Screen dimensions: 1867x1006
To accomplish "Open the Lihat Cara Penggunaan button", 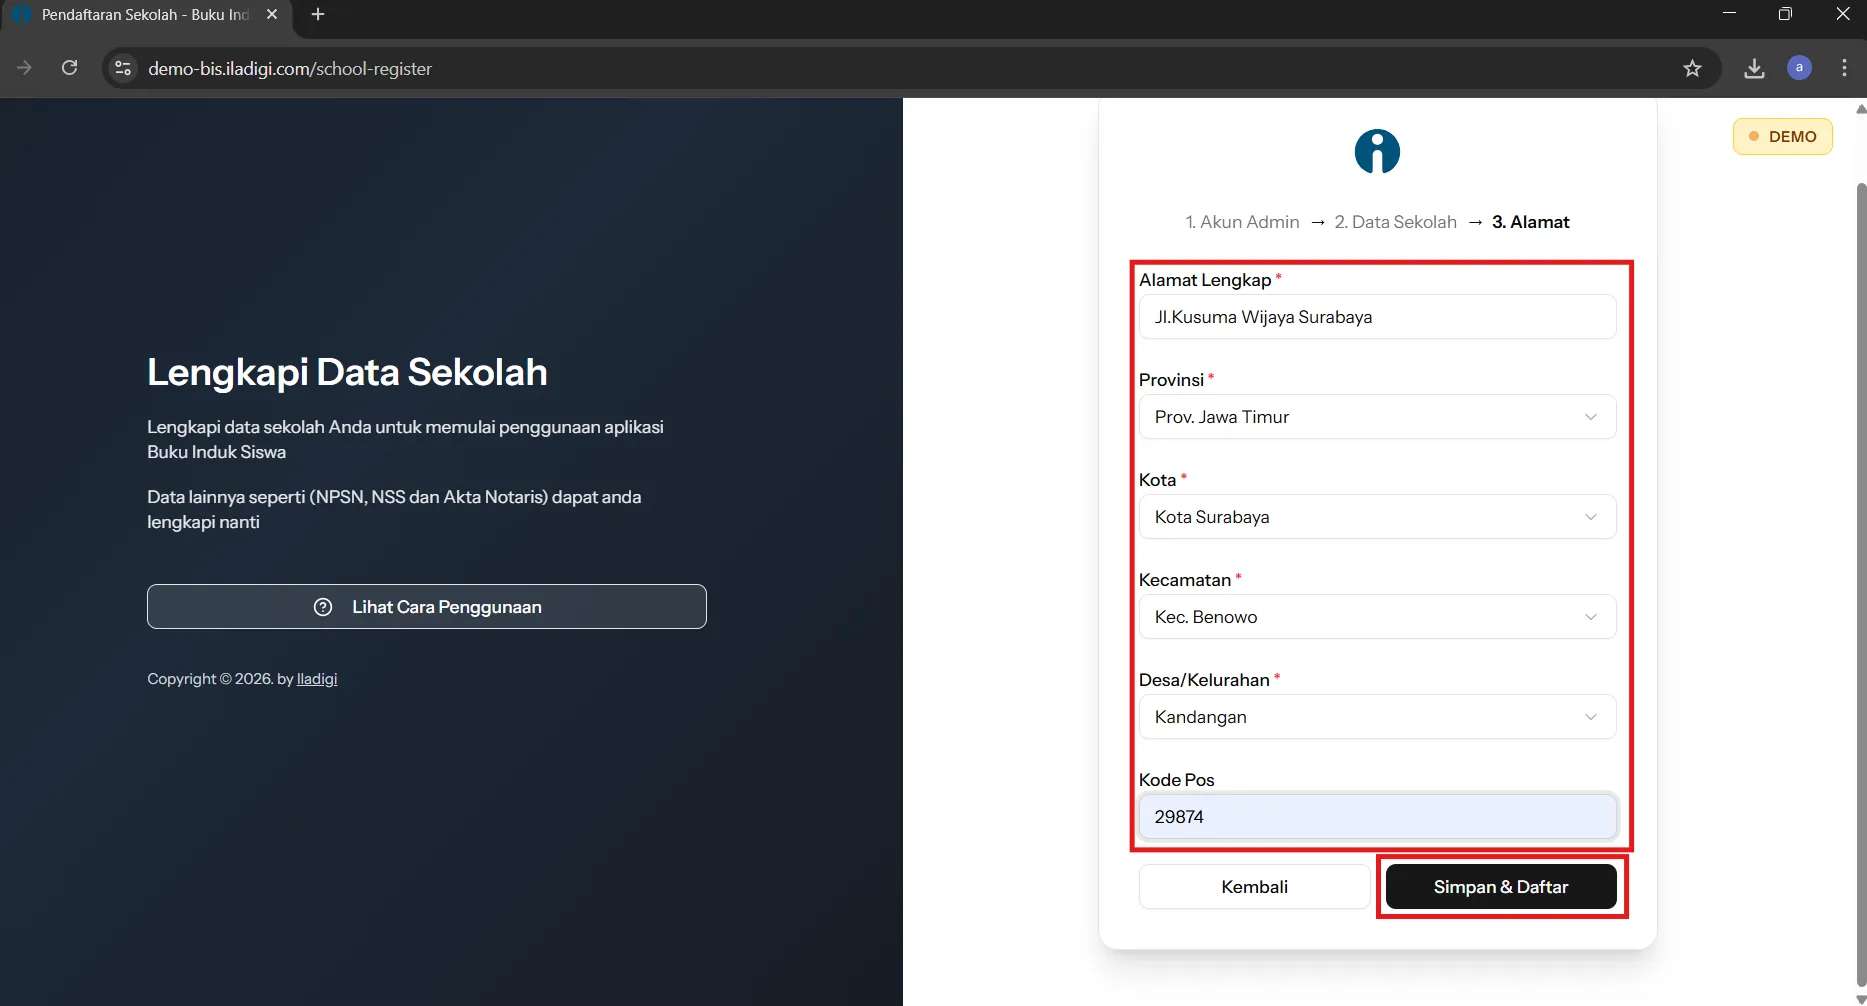I will coord(427,607).
